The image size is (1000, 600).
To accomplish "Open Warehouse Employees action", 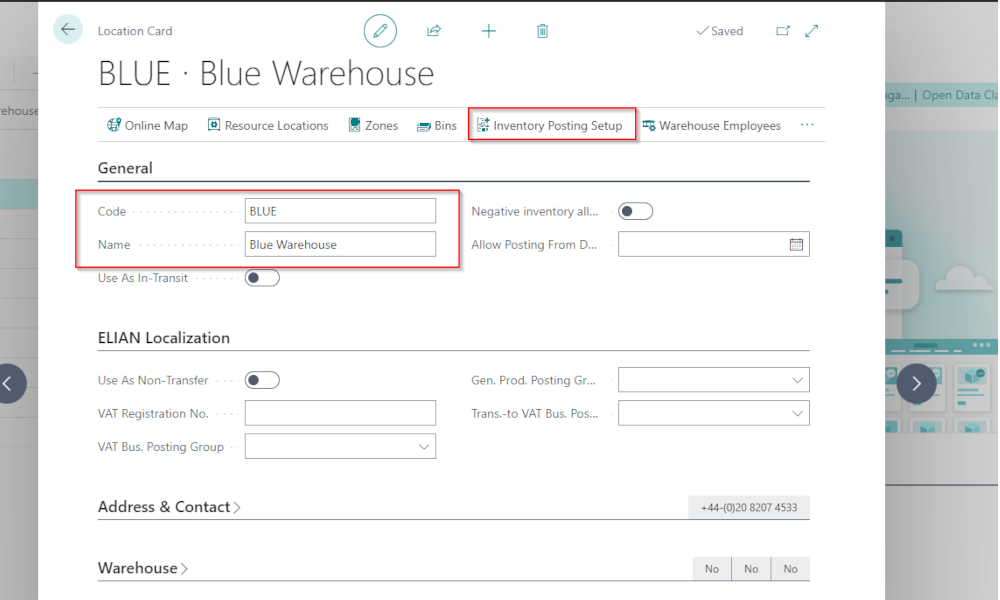I will pyautogui.click(x=711, y=126).
